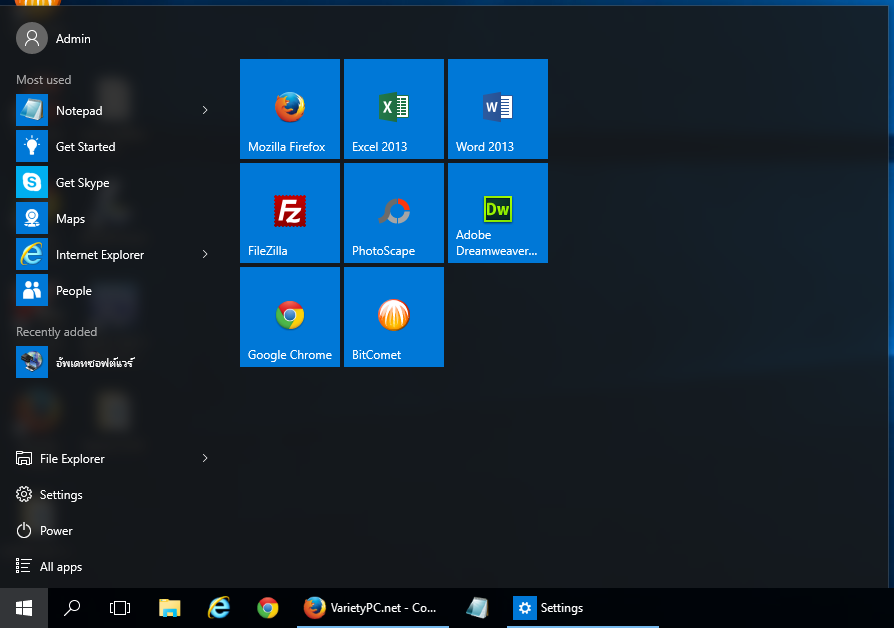The width and height of the screenshot is (894, 628).
Task: Open taskbar Search magnifier
Action: 72,608
